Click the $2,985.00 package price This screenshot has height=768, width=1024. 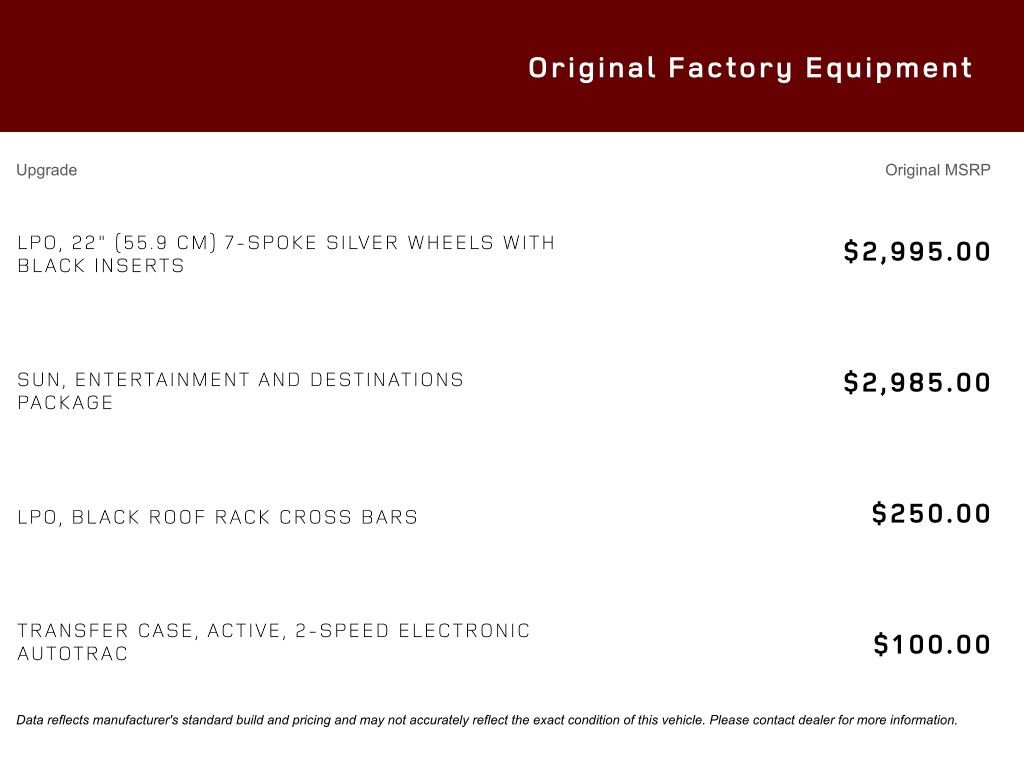pyautogui.click(x=917, y=382)
